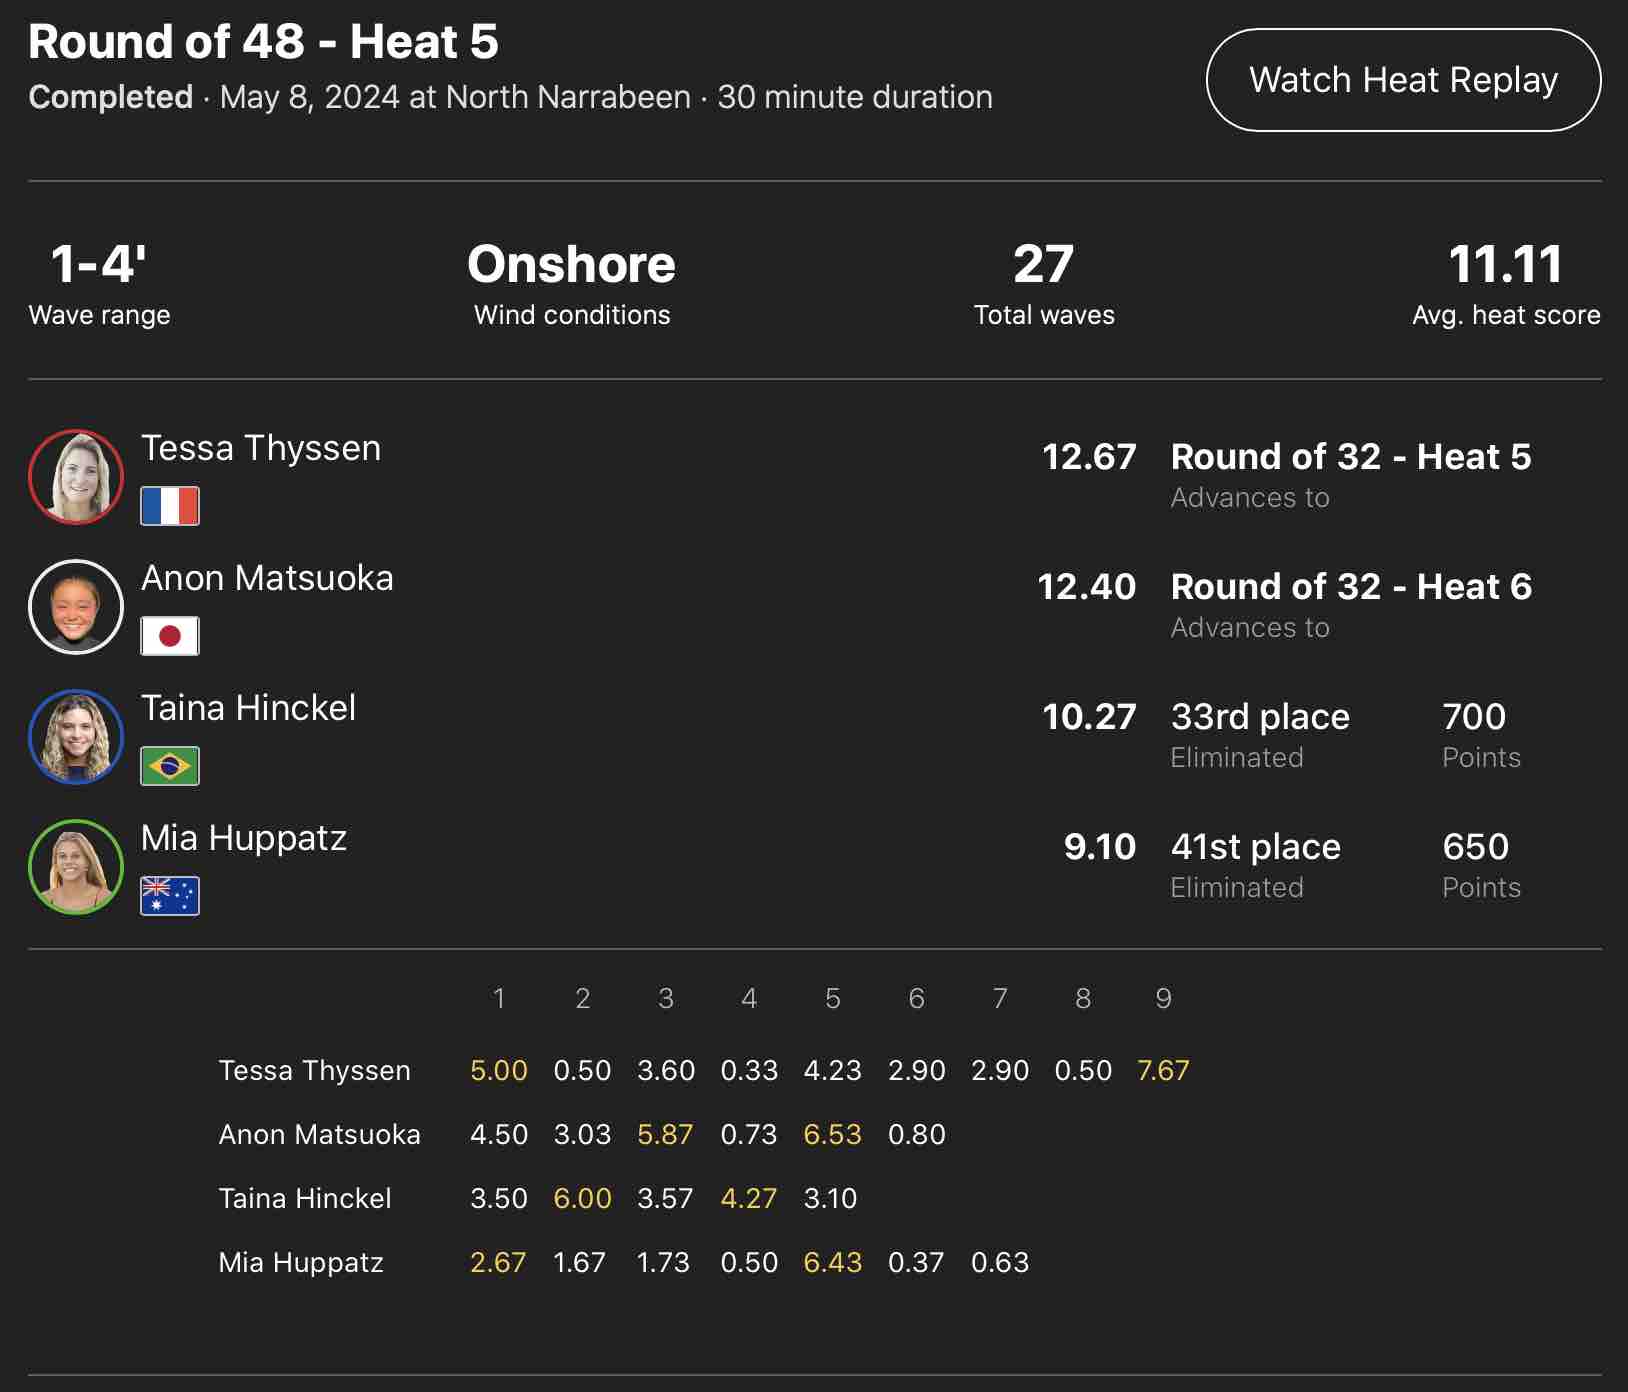
Task: Click Tessa Thyssen's name in athlete list
Action: 261,448
